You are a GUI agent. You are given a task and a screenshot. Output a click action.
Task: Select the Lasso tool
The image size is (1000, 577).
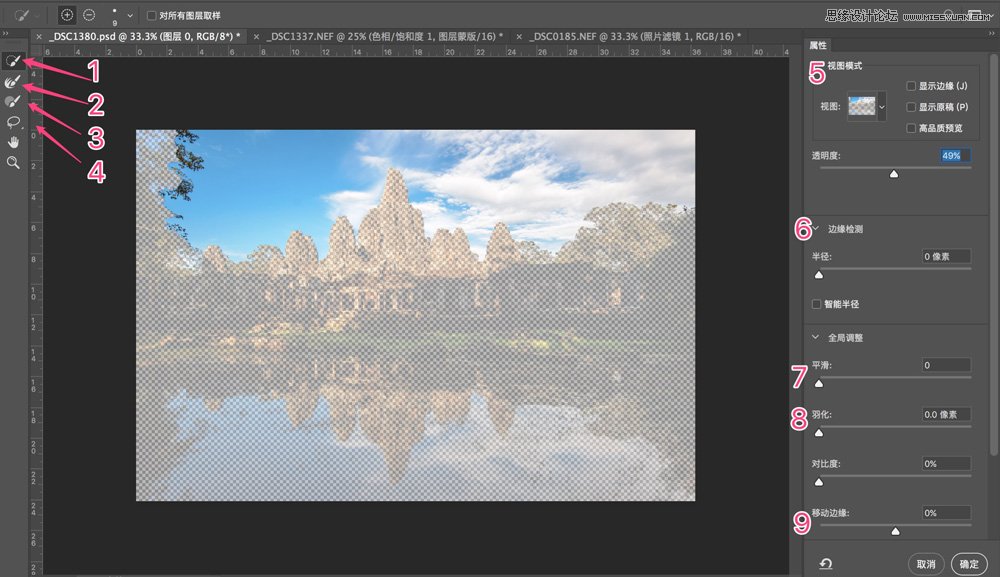coord(13,121)
